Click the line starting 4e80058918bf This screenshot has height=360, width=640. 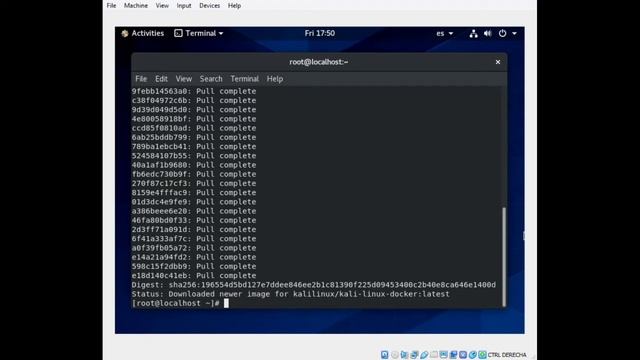(194, 119)
